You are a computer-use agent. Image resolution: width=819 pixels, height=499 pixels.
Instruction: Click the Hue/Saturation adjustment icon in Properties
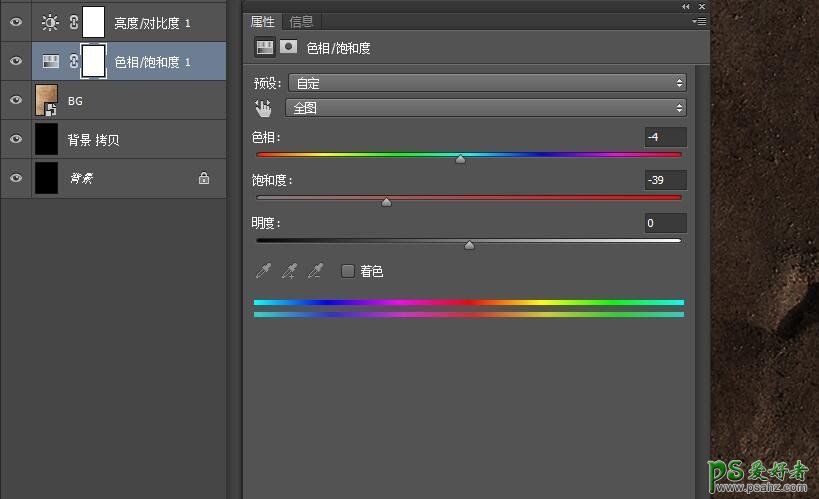click(x=266, y=46)
